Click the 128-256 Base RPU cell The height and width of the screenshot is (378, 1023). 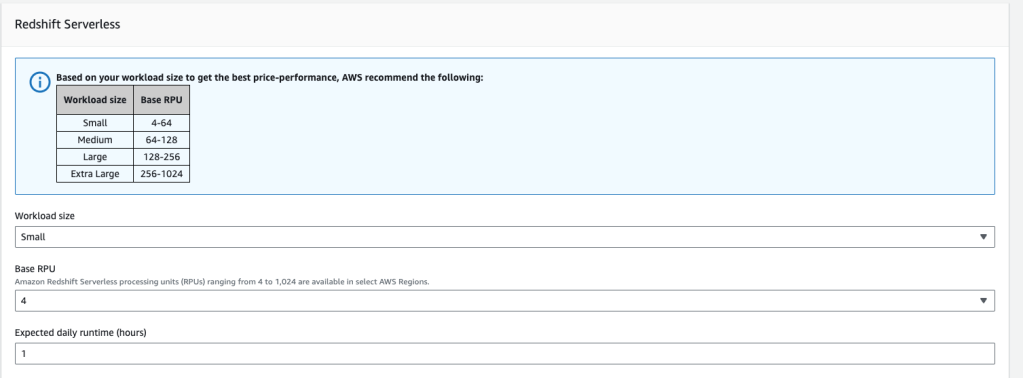pos(161,157)
